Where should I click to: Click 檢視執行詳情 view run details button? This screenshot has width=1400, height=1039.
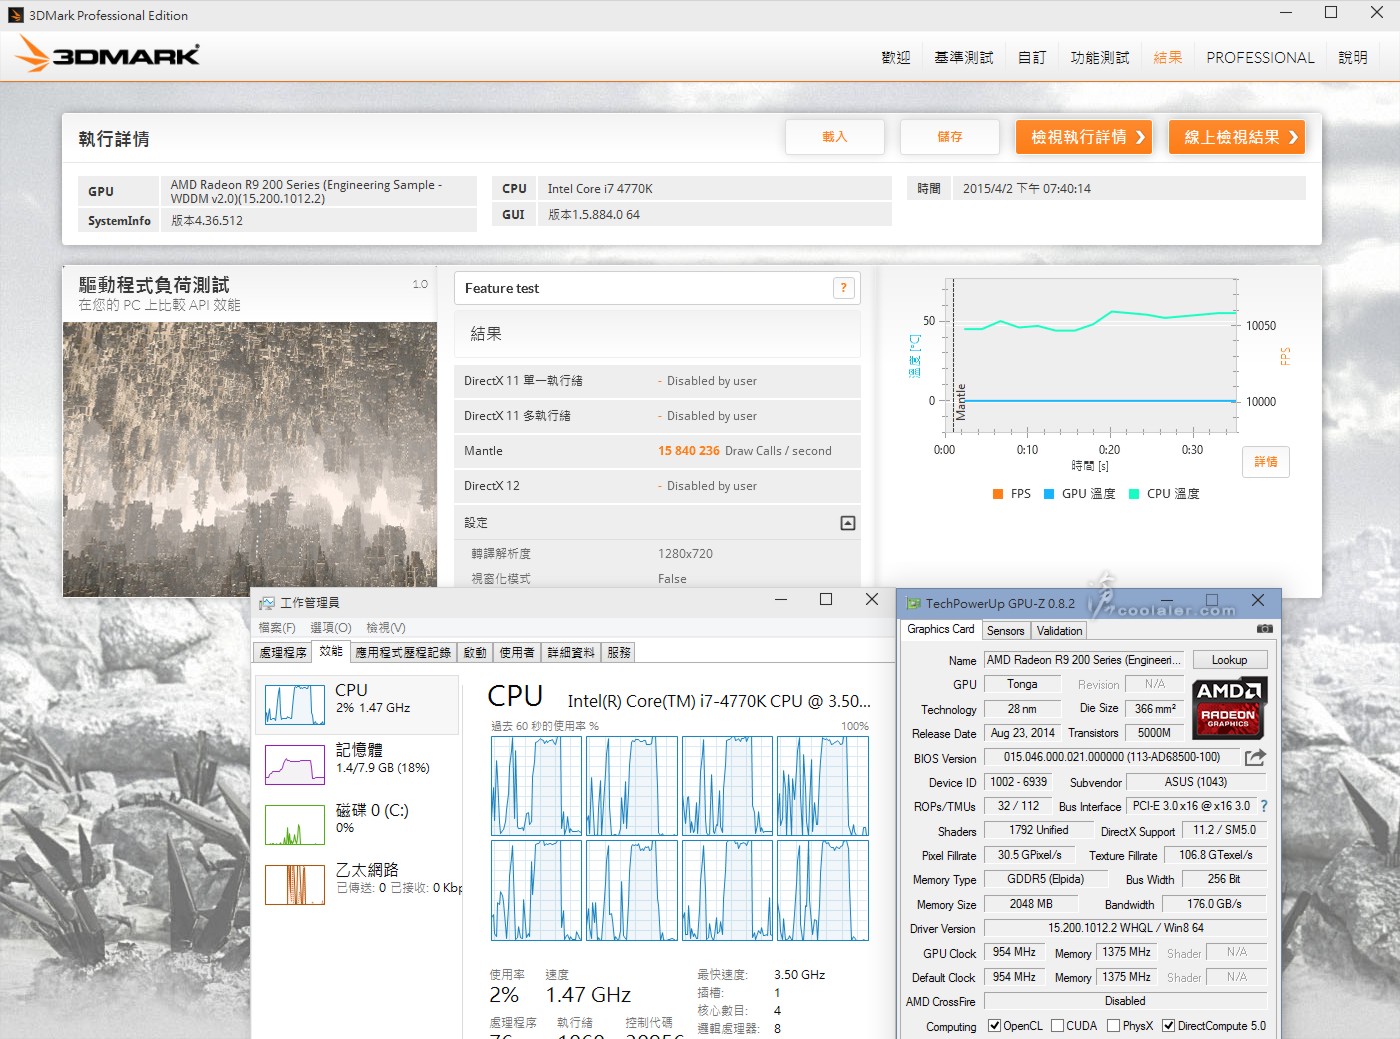point(1084,137)
